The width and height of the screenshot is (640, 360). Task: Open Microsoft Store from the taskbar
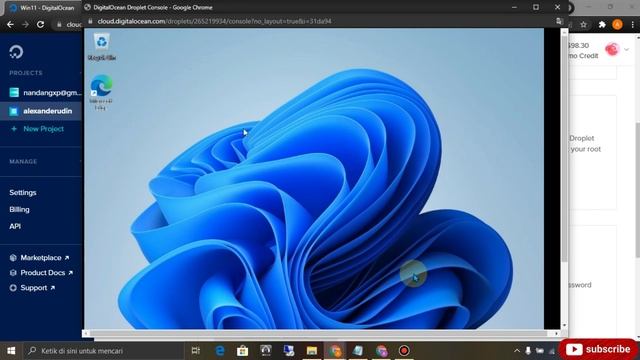coord(242,351)
